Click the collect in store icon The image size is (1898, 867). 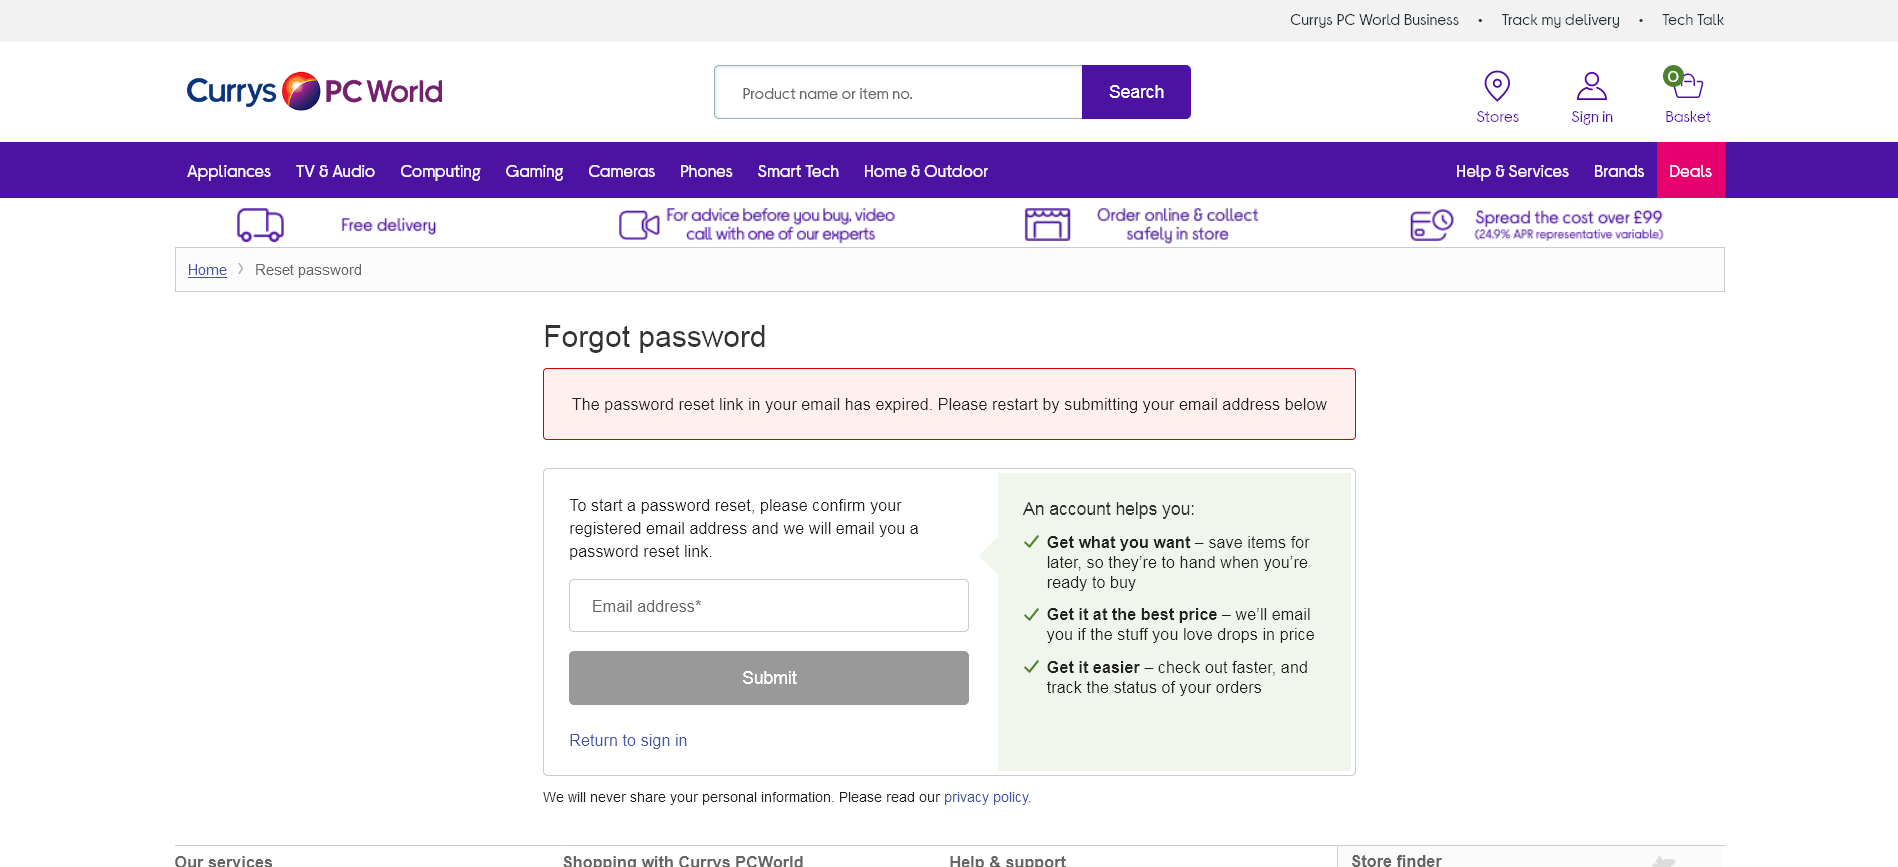click(1047, 224)
